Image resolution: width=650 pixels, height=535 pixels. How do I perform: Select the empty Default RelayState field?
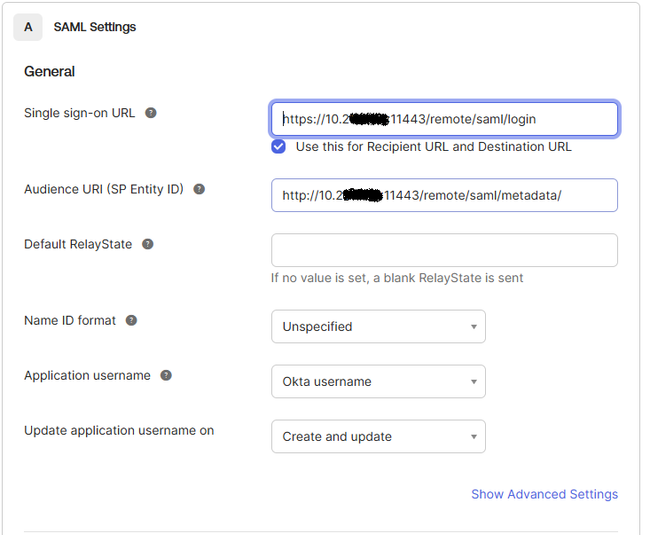444,250
